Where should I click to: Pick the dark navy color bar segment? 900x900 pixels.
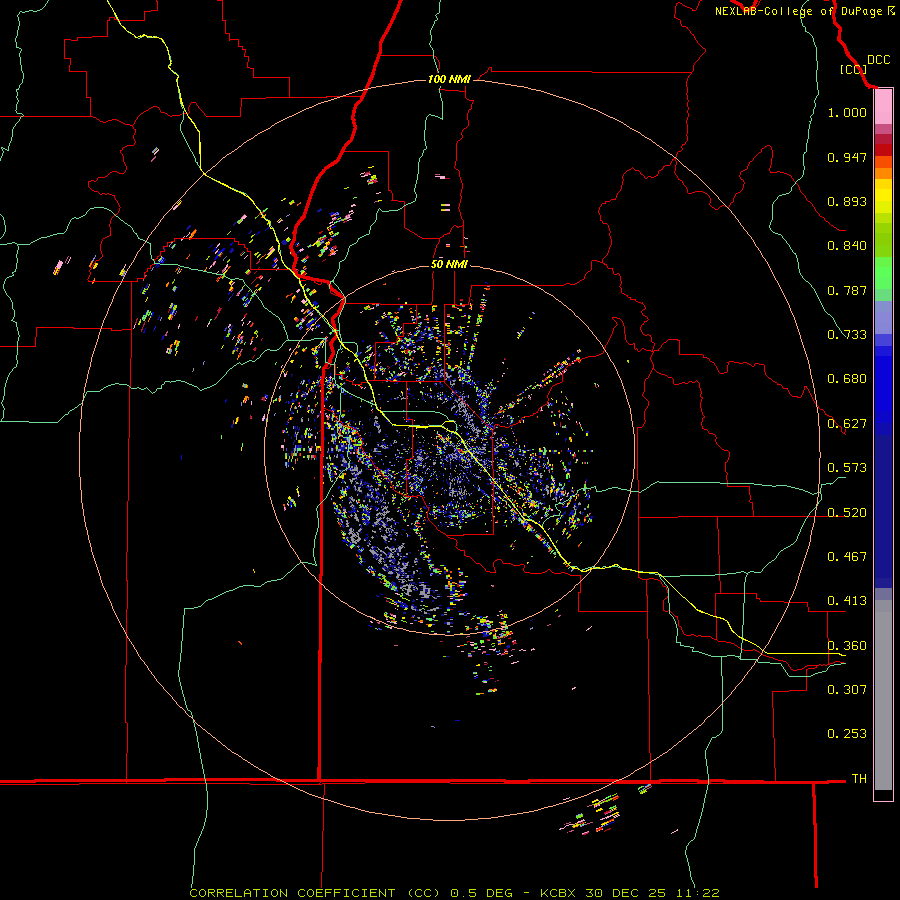[883, 511]
